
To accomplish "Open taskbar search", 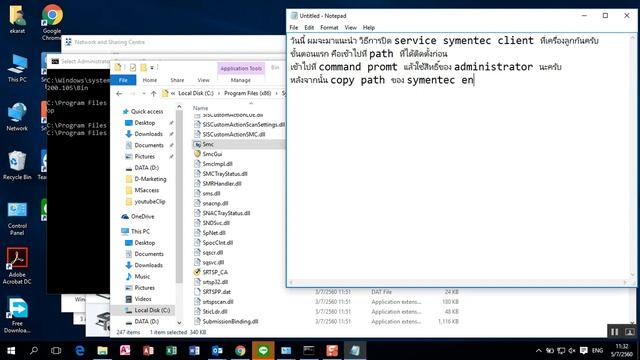I will [34, 350].
